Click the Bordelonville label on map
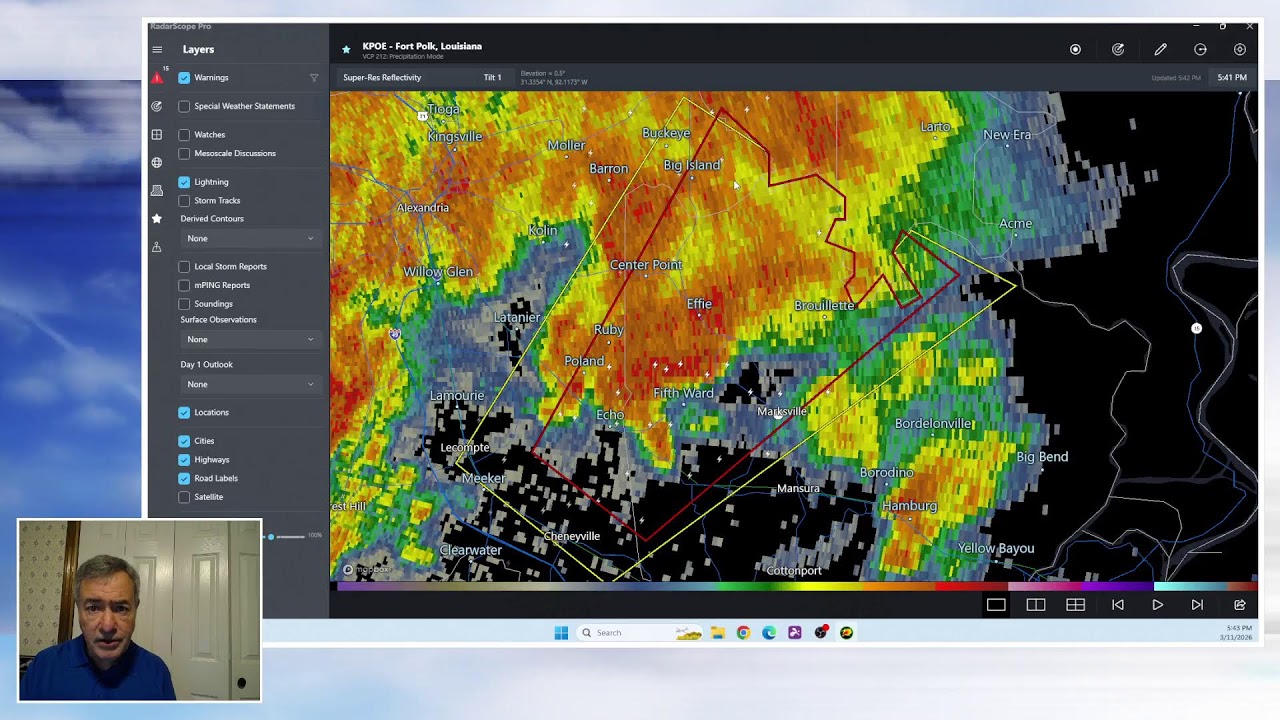 click(x=934, y=423)
